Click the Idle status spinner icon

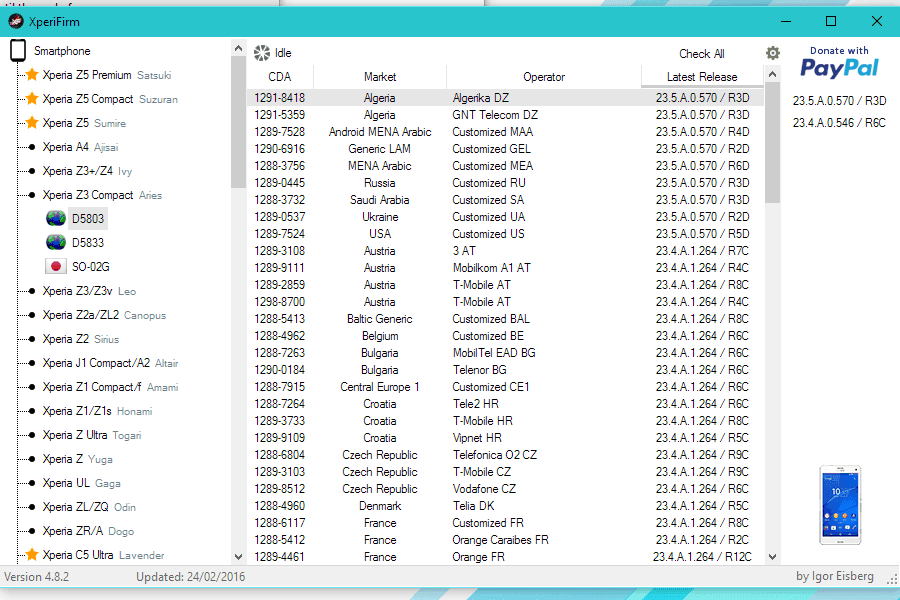(x=262, y=53)
